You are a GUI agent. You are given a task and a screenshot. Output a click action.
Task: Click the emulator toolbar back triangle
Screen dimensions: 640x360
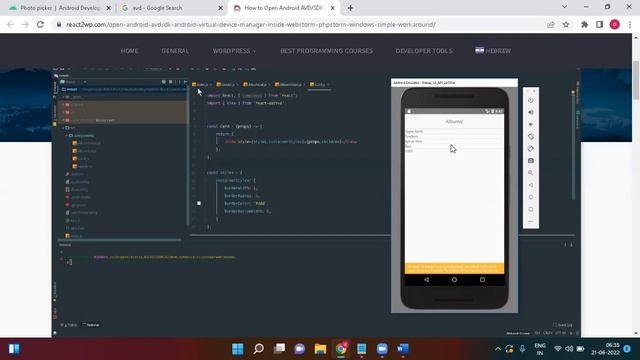point(531,185)
